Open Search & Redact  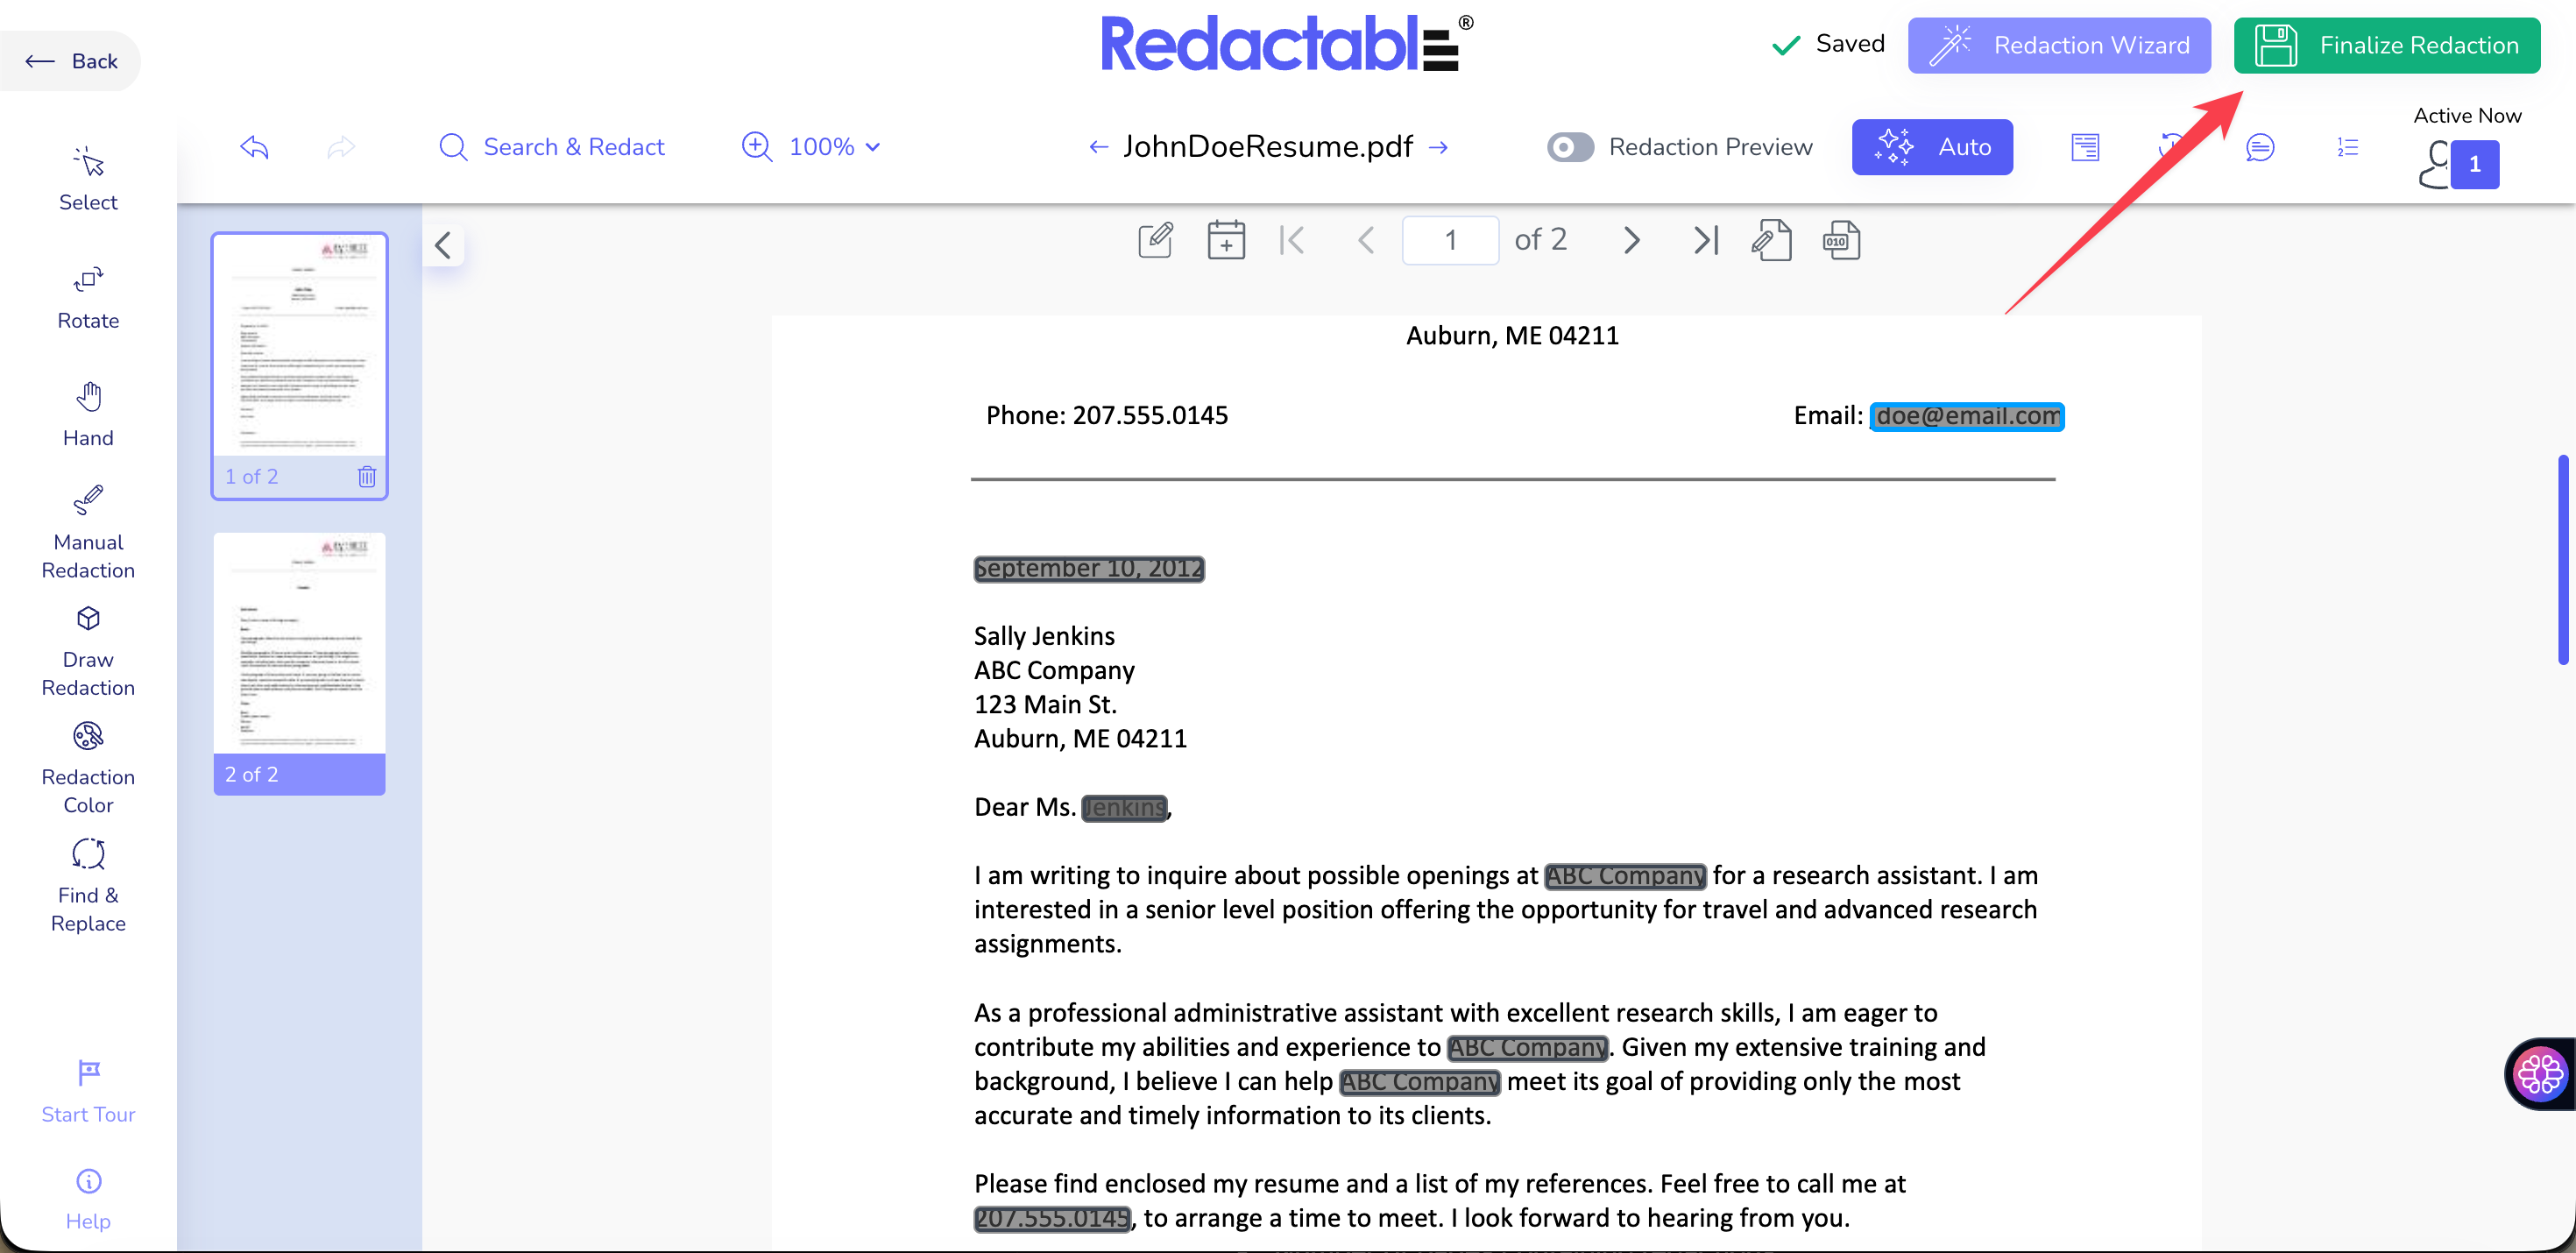(x=552, y=147)
